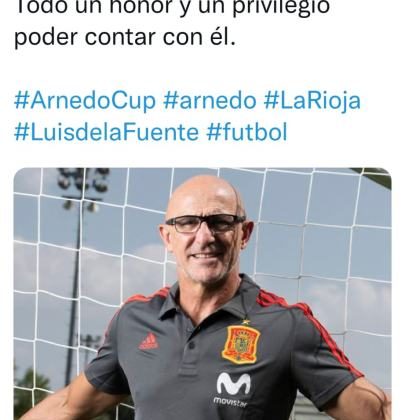Click the Movistar M logo on shirt
This screenshot has width=405, height=420.
[233, 384]
